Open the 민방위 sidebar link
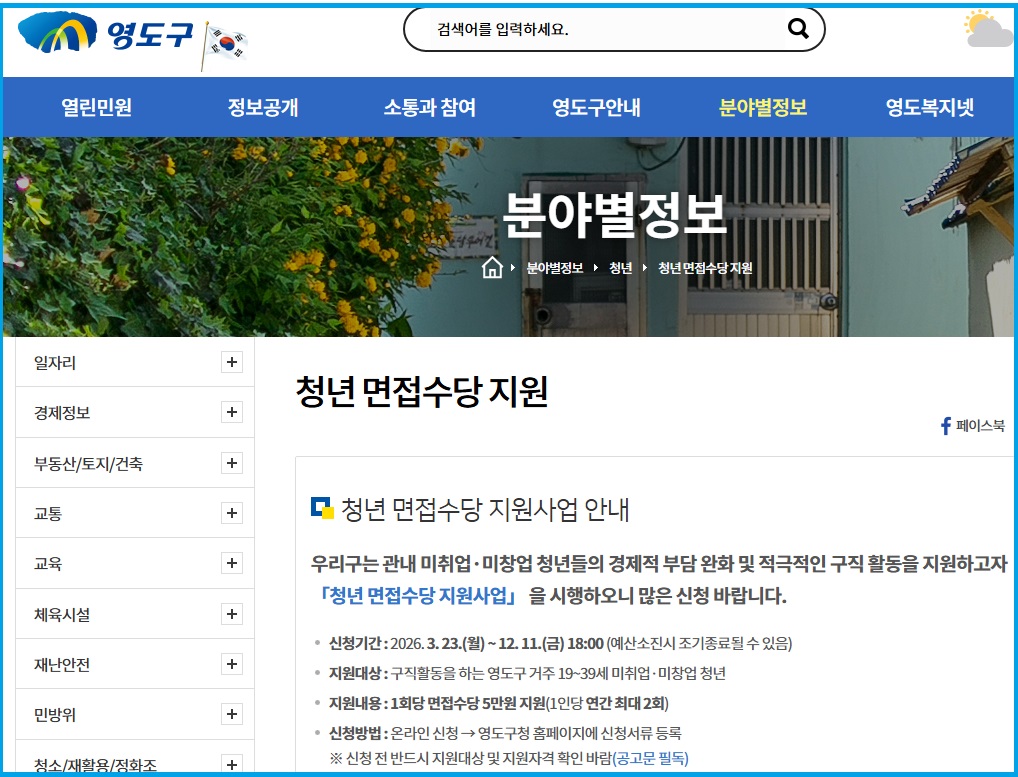Screen dimensions: 1018x777 tap(55, 715)
